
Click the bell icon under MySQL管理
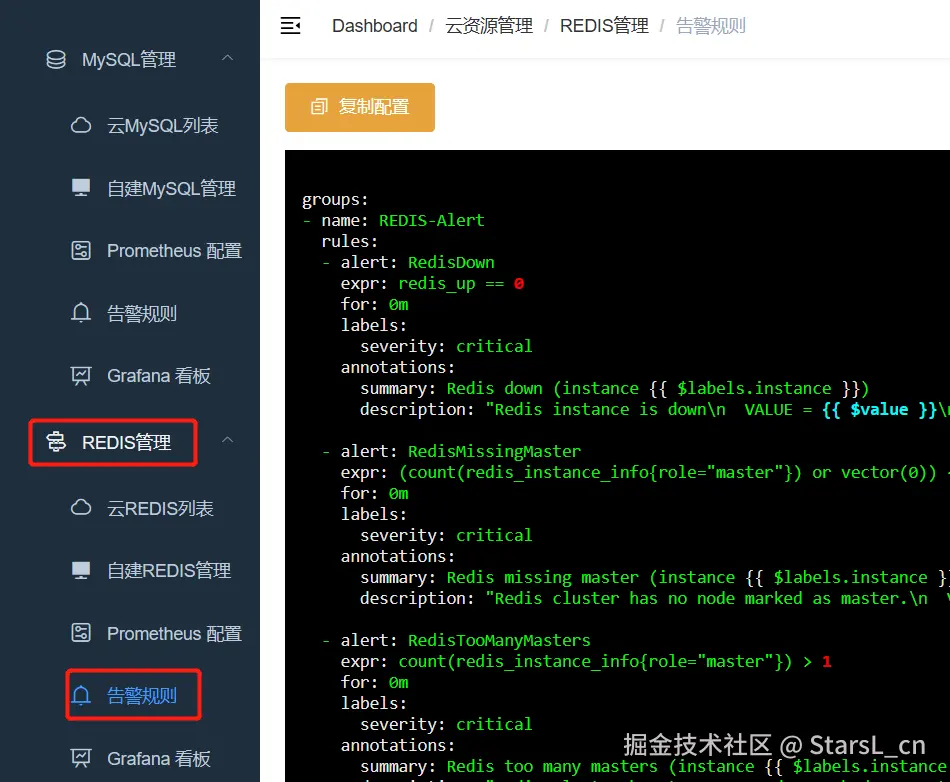coord(81,313)
